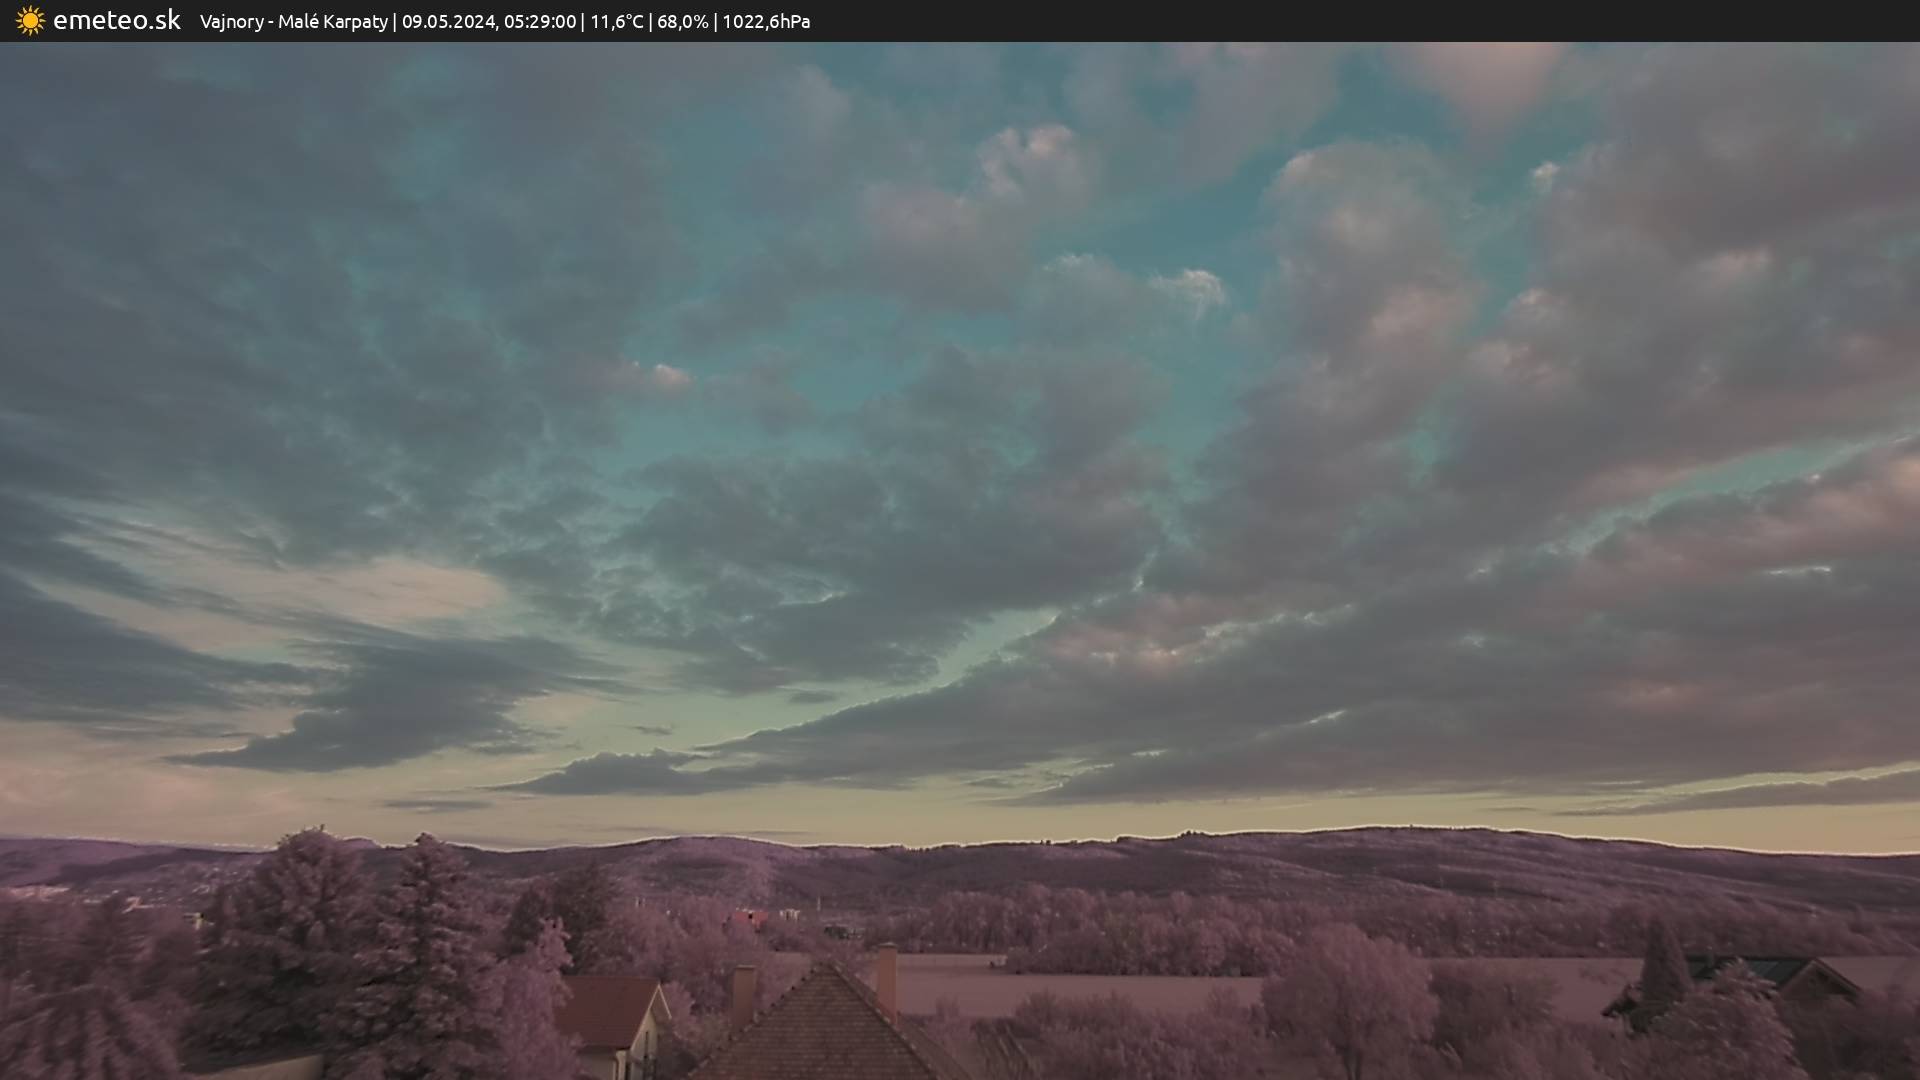Click the 05:29:00 timestamp

539,21
